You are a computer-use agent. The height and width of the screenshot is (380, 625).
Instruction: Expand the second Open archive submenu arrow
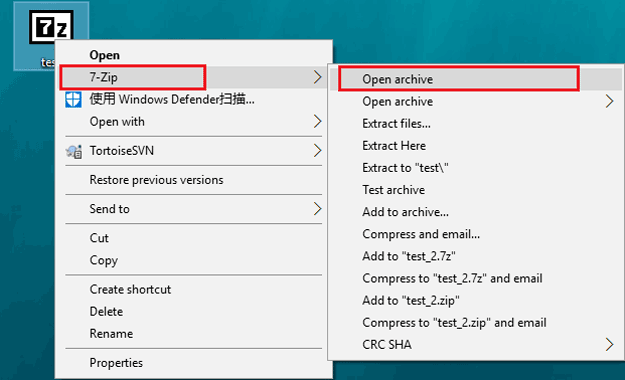click(x=609, y=101)
